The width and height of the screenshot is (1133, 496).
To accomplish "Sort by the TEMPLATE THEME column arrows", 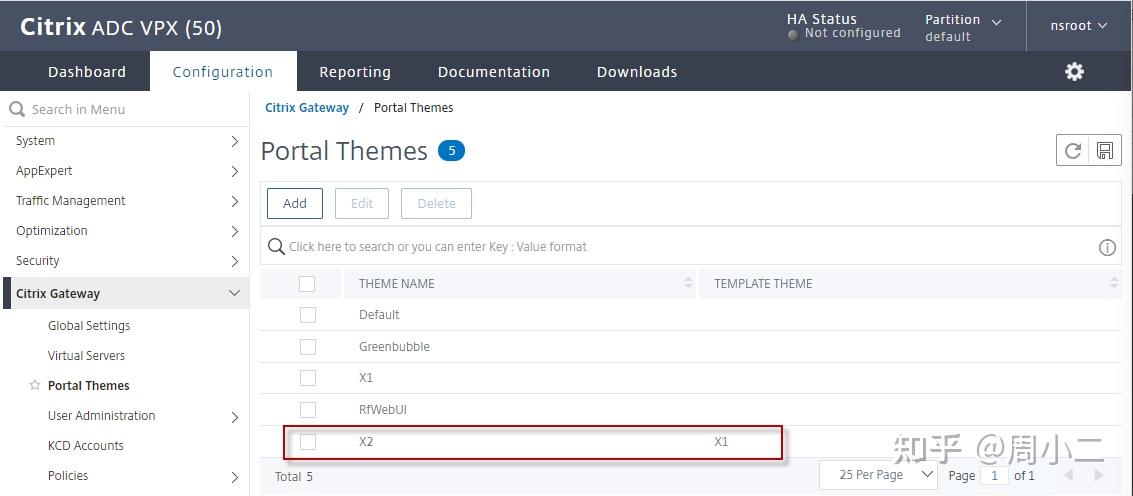I will (x=1114, y=283).
